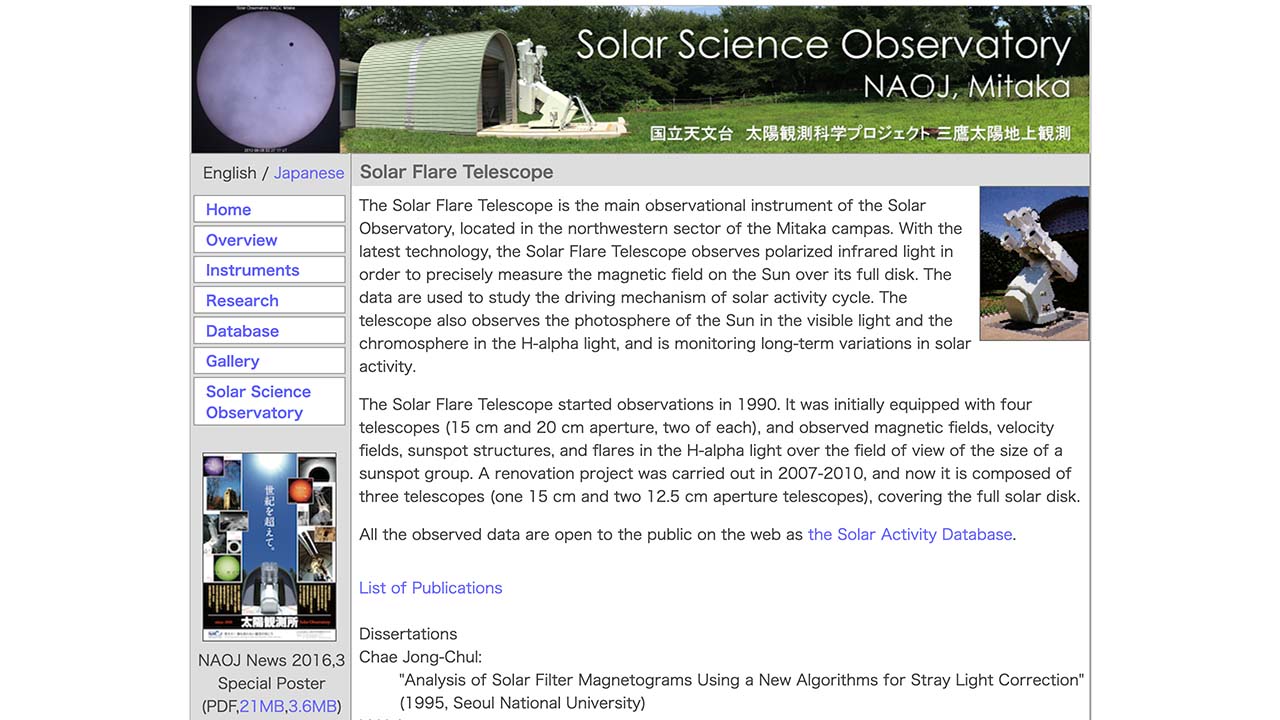Screen dimensions: 1280x720
Task: Select Instruments in the sidebar menu
Action: point(251,270)
